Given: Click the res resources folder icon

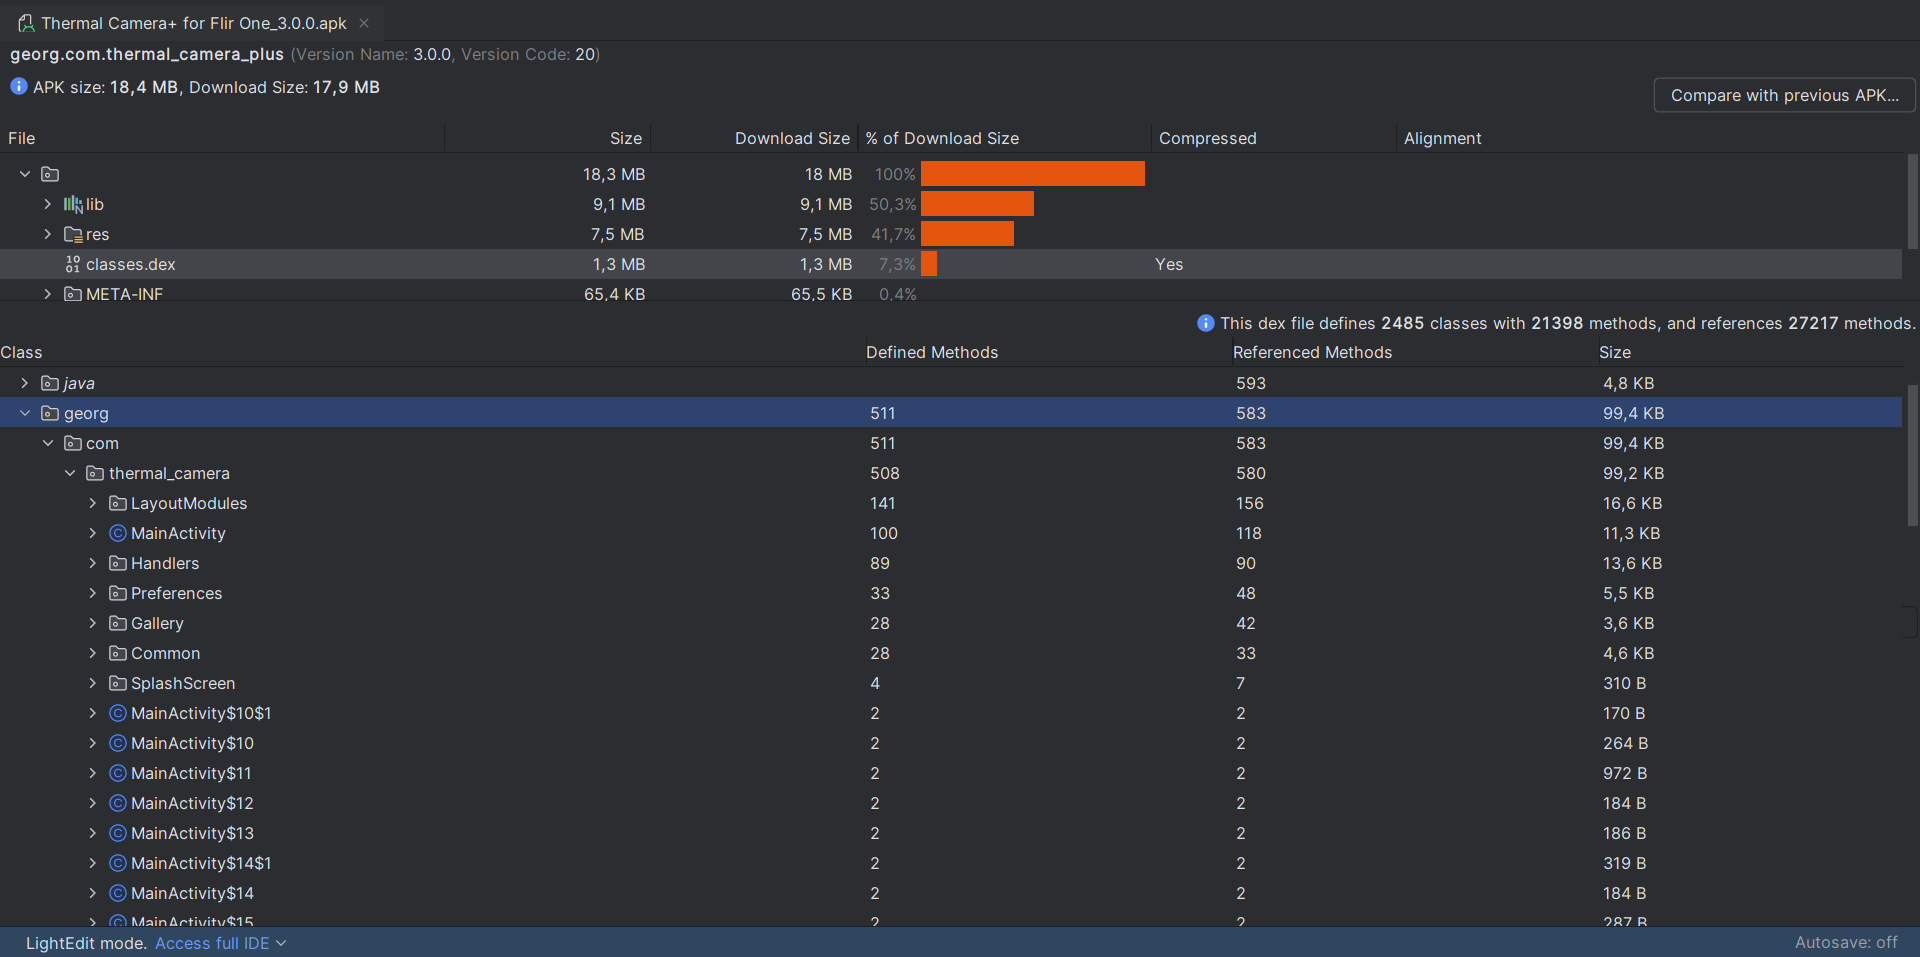Looking at the screenshot, I should (73, 234).
